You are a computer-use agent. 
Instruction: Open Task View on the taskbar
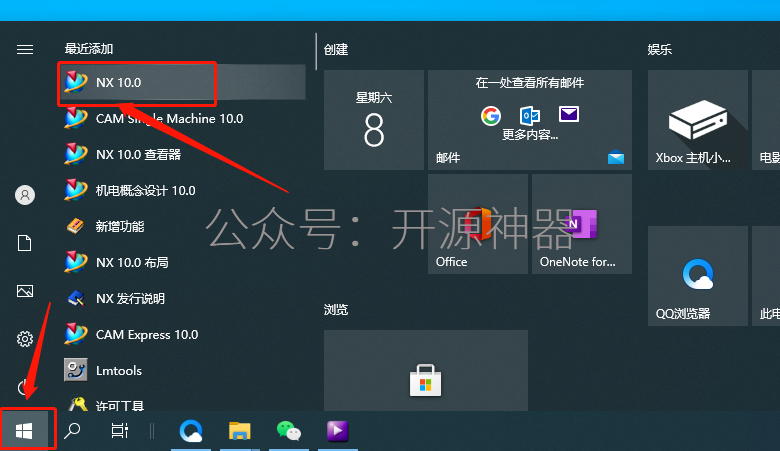(119, 431)
